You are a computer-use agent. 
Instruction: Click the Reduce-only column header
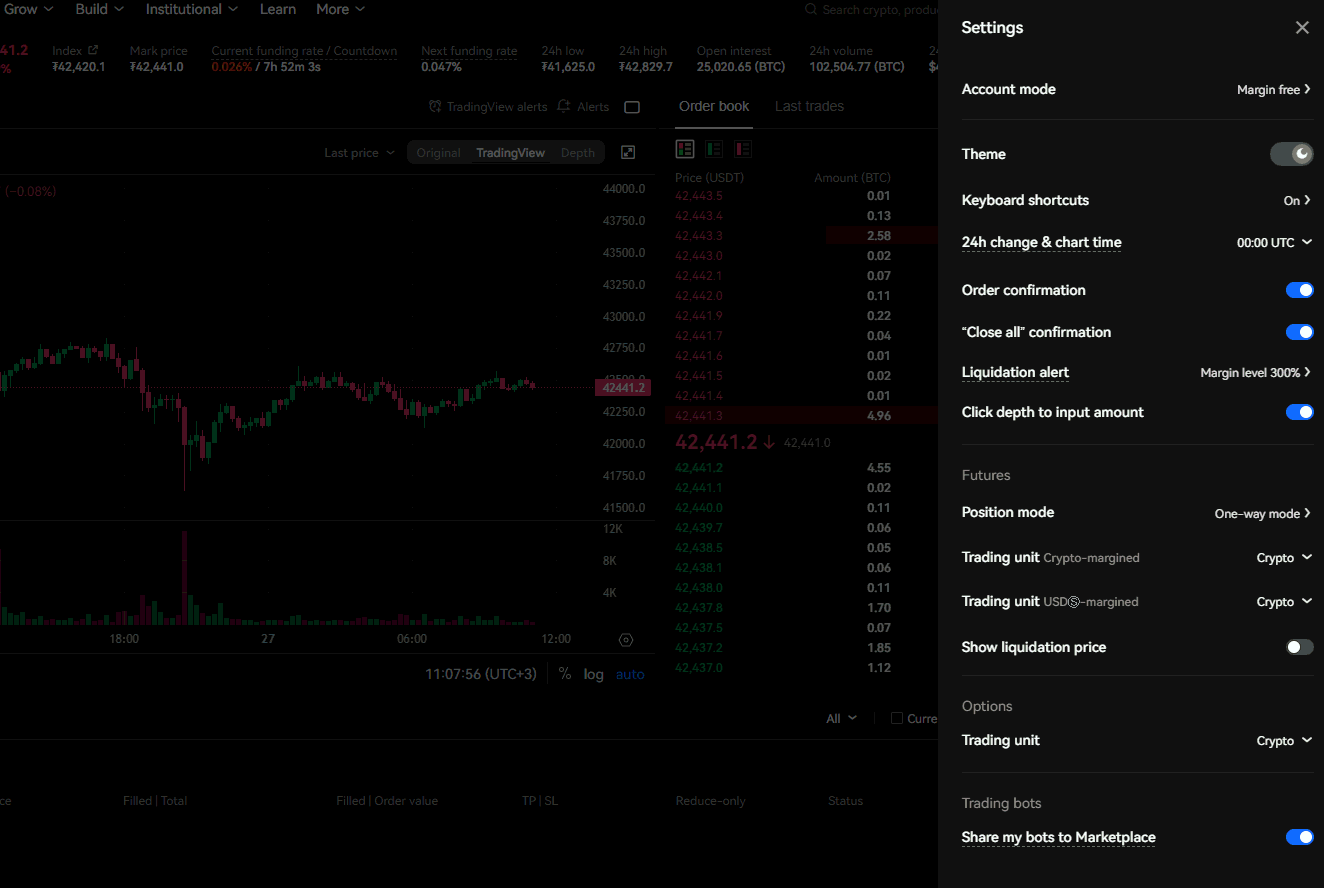[710, 801]
